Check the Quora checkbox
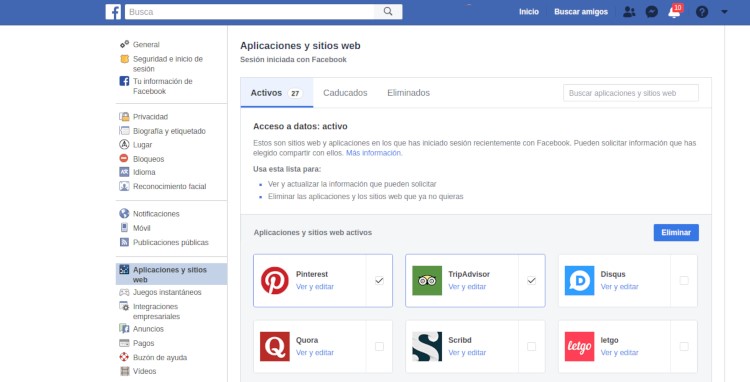This screenshot has width=750, height=382. pyautogui.click(x=379, y=347)
